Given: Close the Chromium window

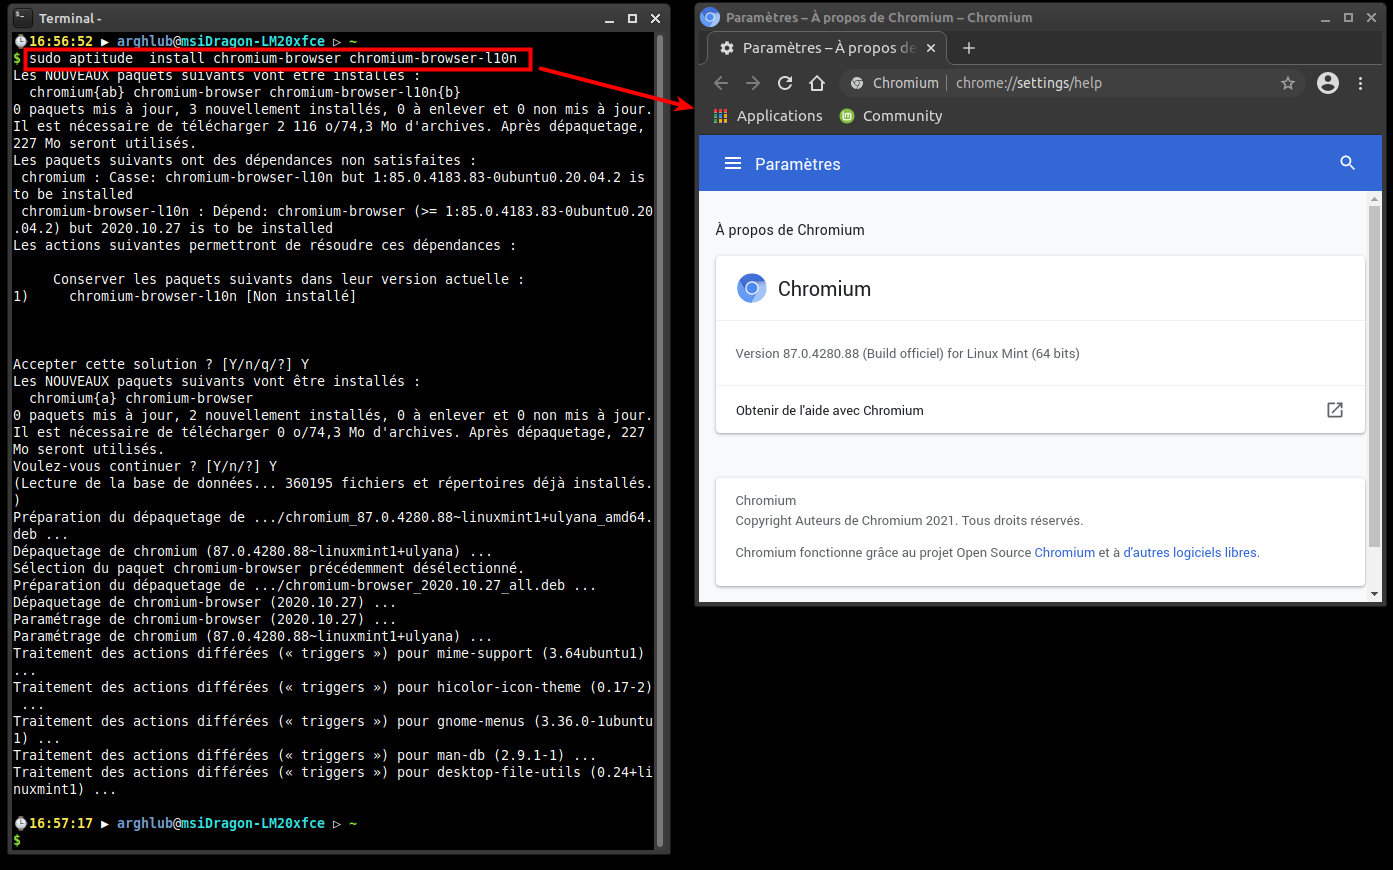Looking at the screenshot, I should click(1371, 17).
